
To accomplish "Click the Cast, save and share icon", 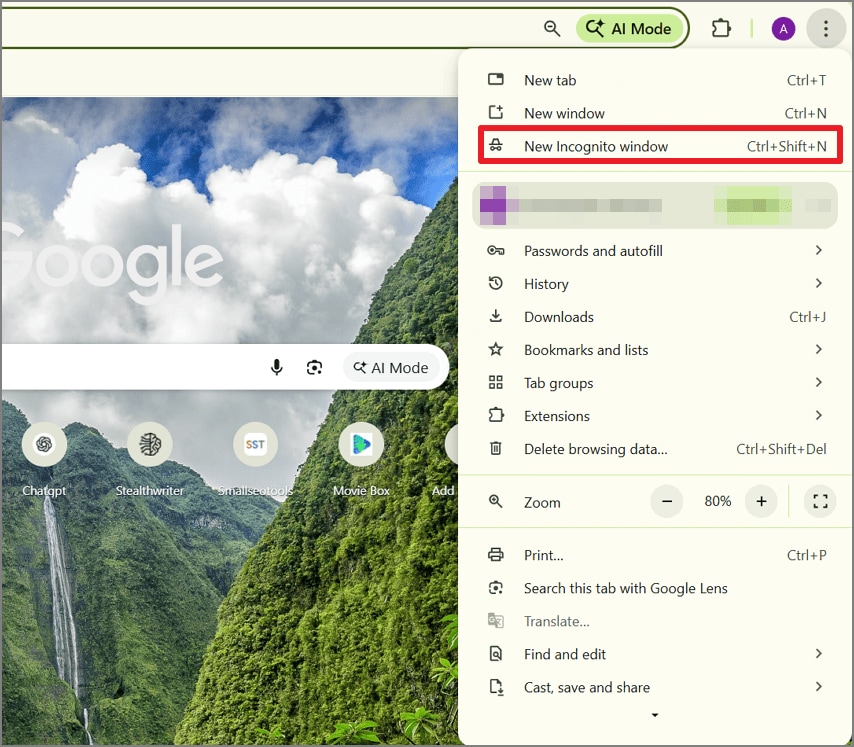I will (496, 687).
